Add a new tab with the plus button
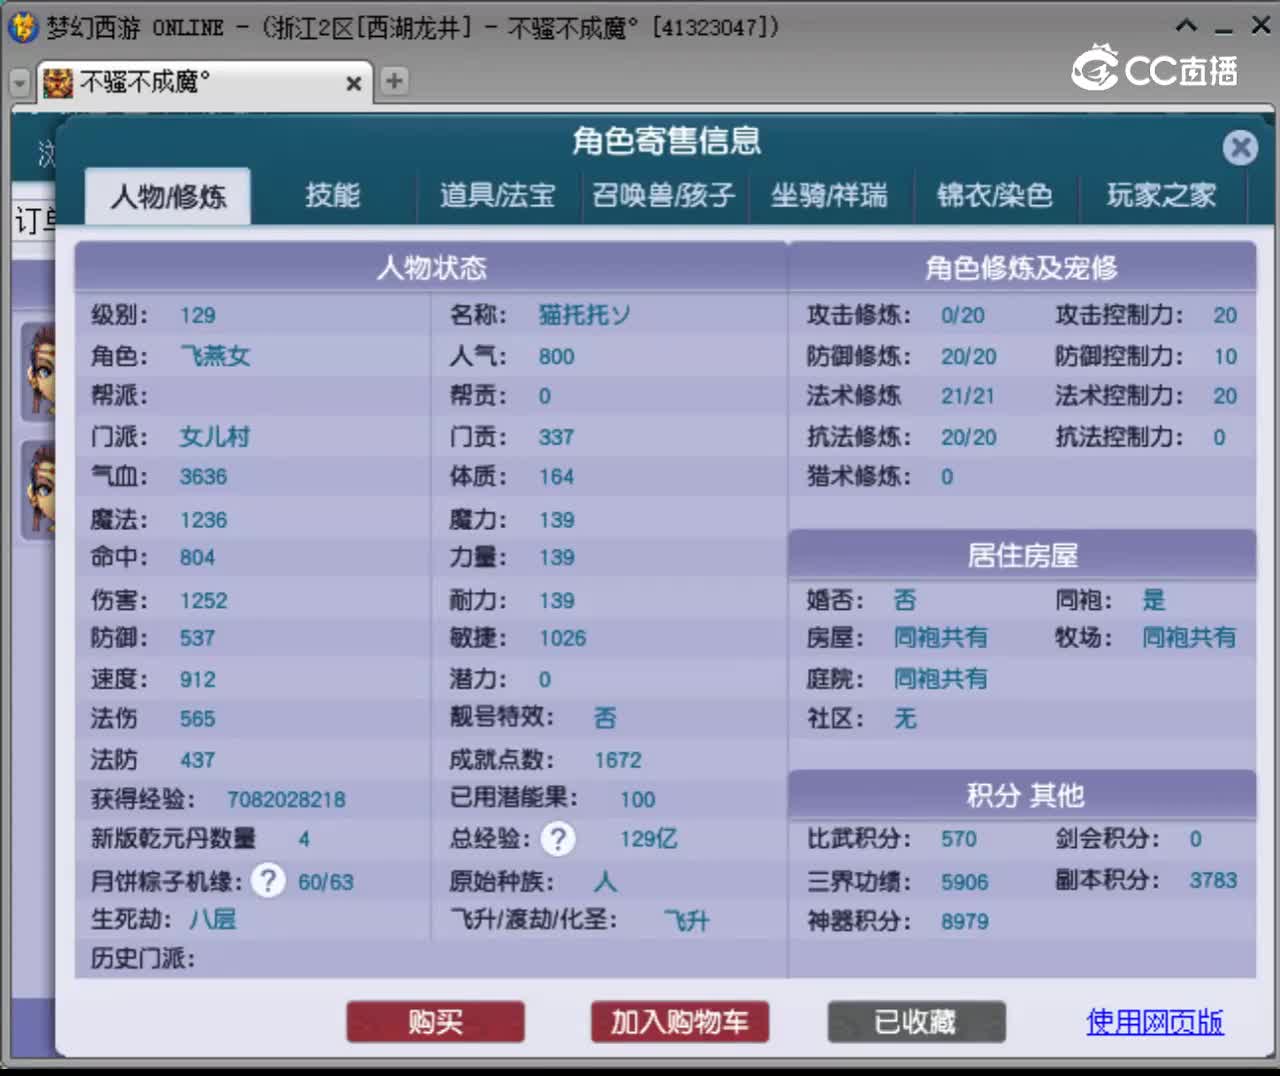This screenshot has height=1076, width=1280. pos(394,81)
